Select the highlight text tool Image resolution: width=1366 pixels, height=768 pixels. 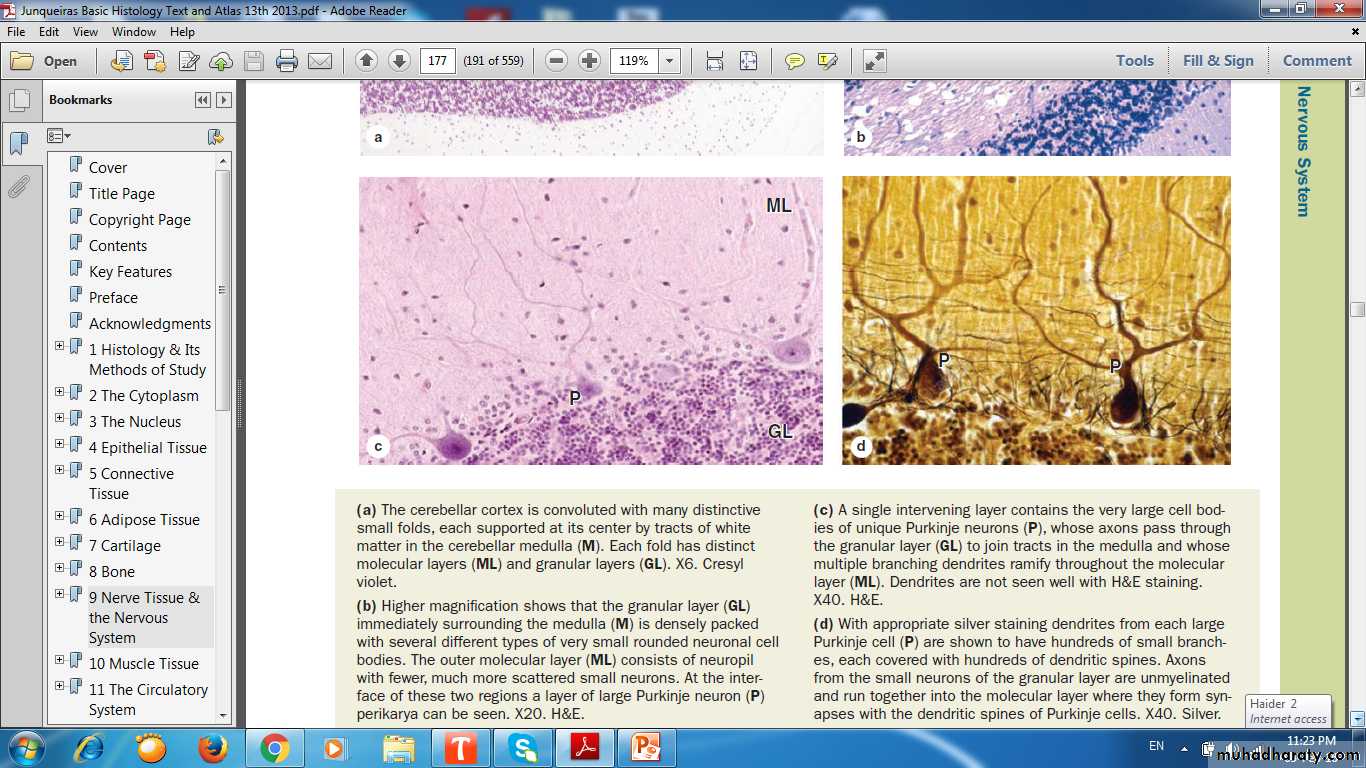tap(827, 61)
